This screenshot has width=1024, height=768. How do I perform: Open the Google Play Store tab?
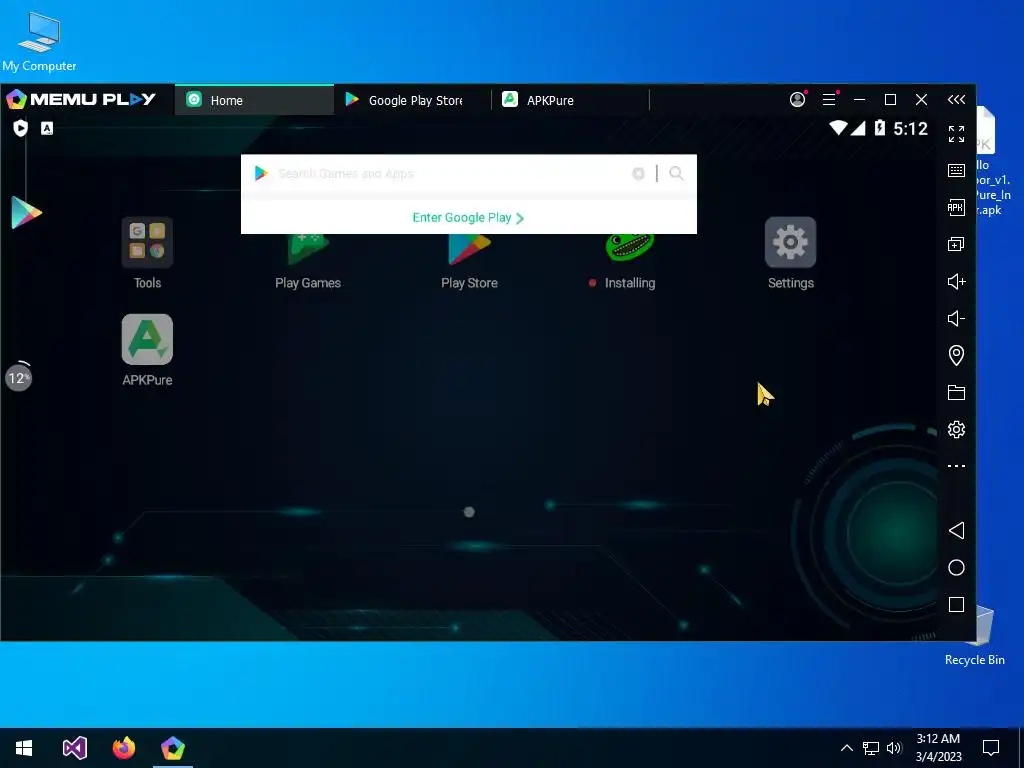[x=411, y=100]
